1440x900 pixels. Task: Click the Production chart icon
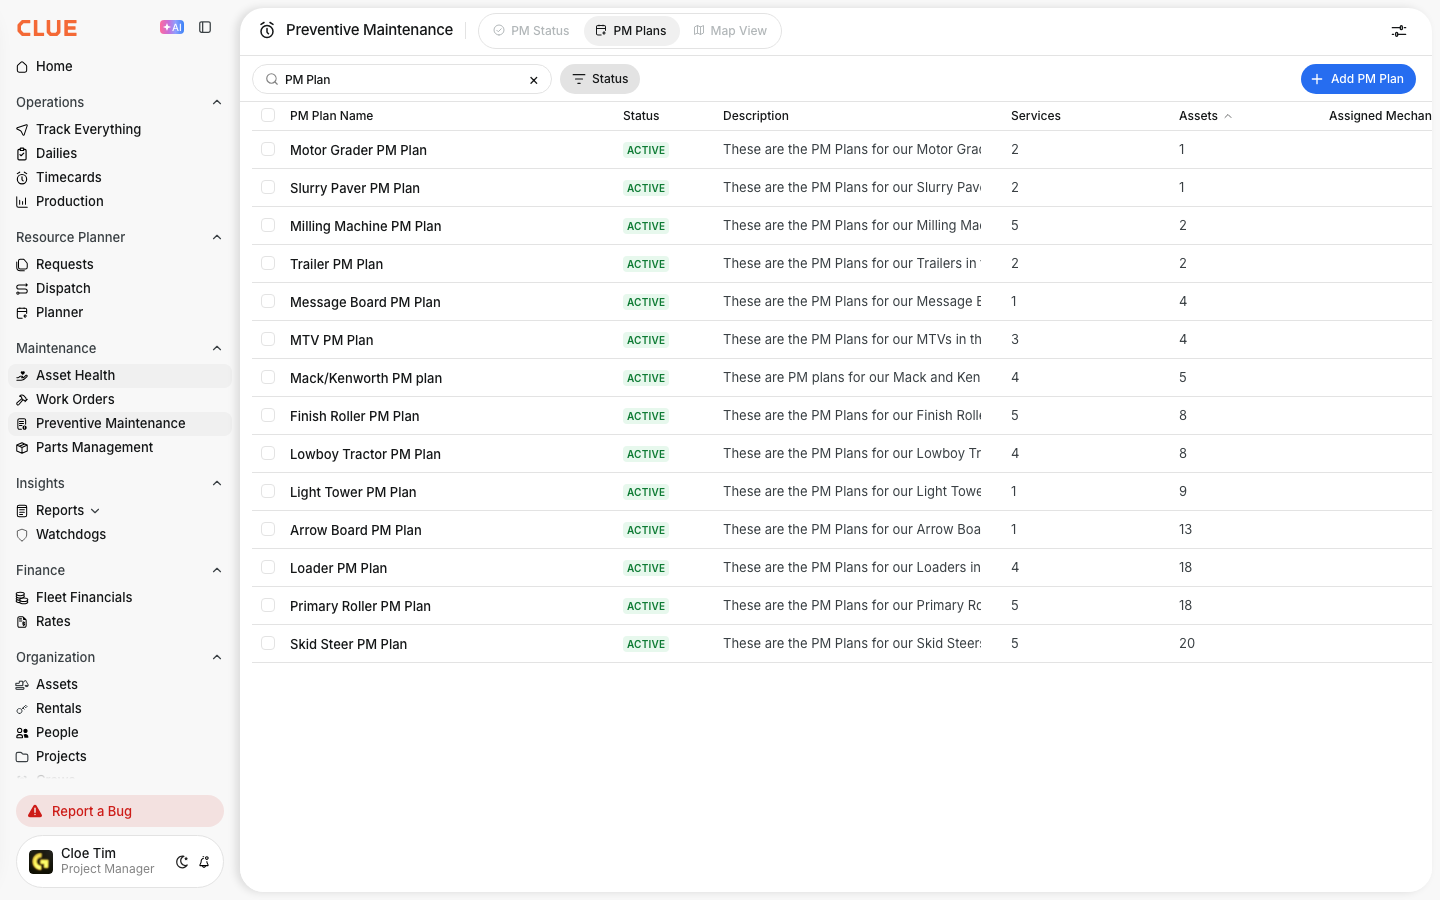click(22, 202)
